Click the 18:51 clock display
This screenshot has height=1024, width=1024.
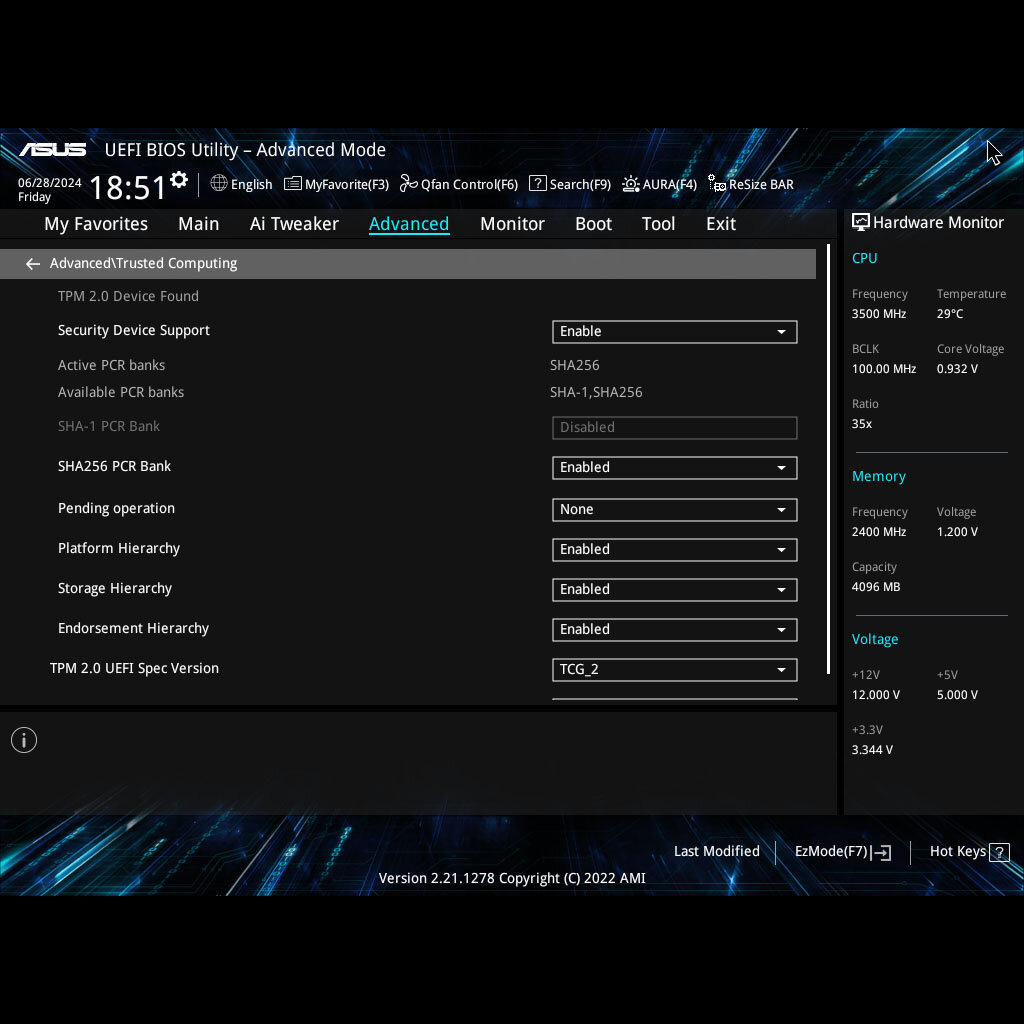[127, 188]
